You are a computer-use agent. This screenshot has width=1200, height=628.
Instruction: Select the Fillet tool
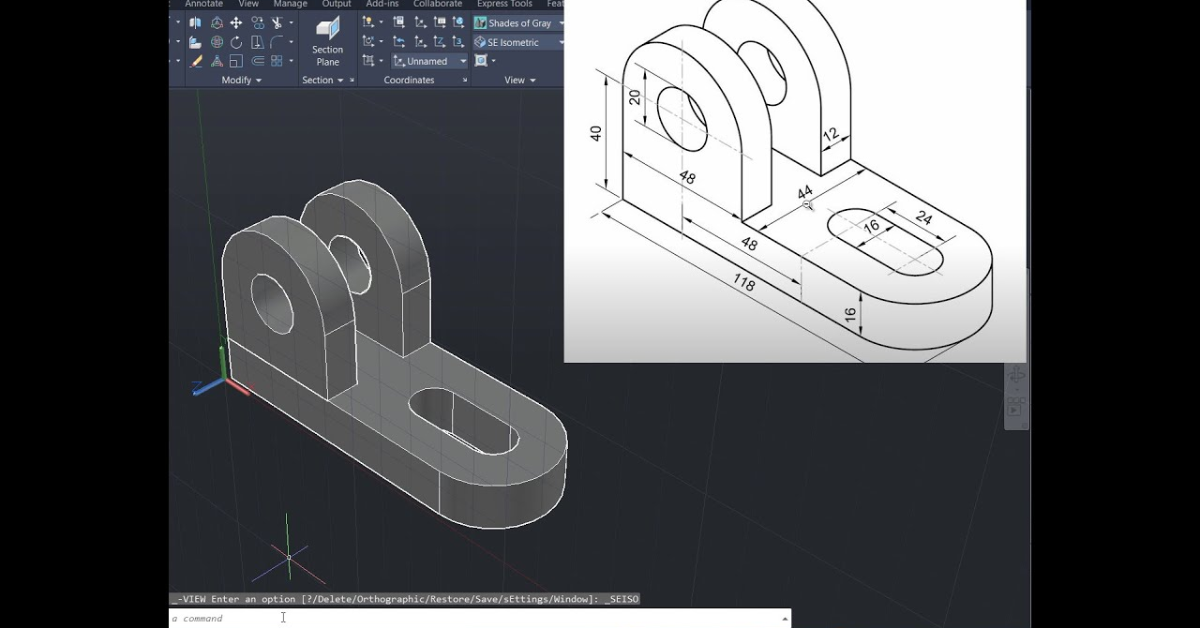point(277,42)
